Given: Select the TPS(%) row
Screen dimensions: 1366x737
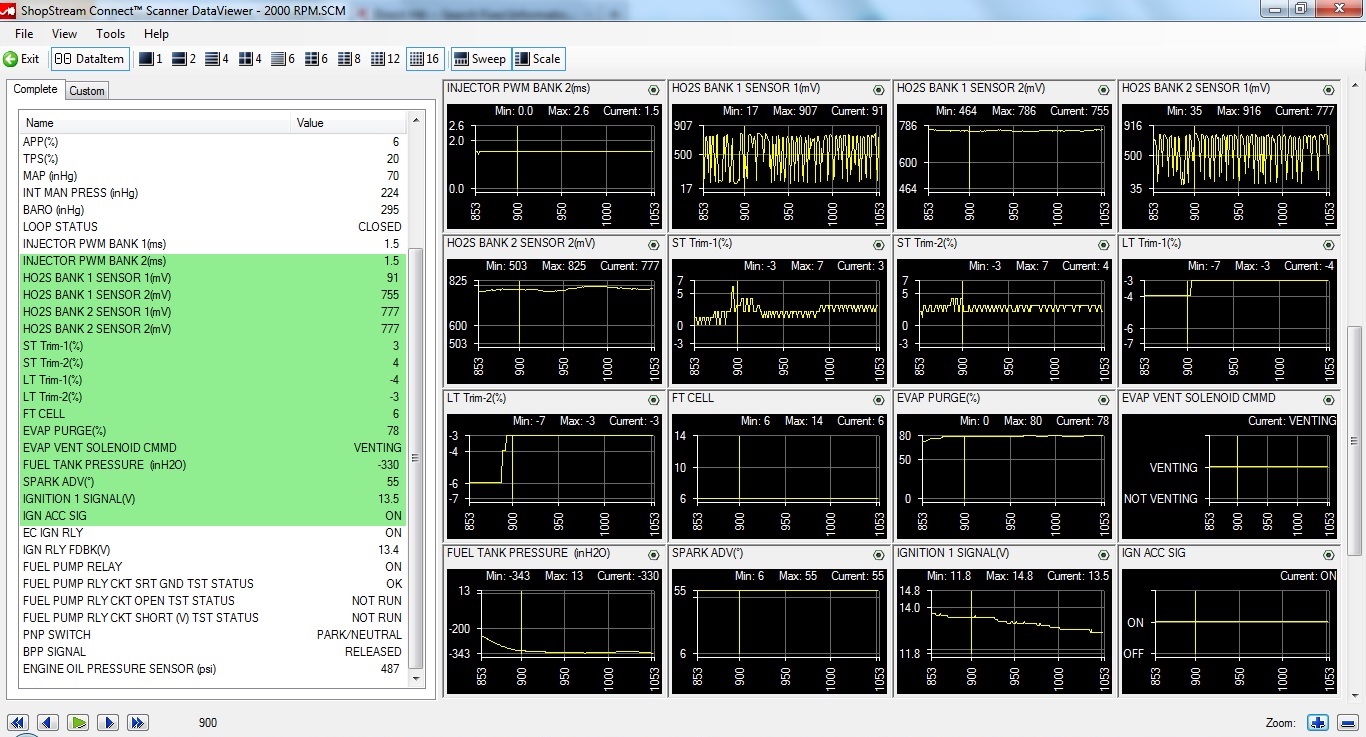Looking at the screenshot, I should (x=212, y=159).
